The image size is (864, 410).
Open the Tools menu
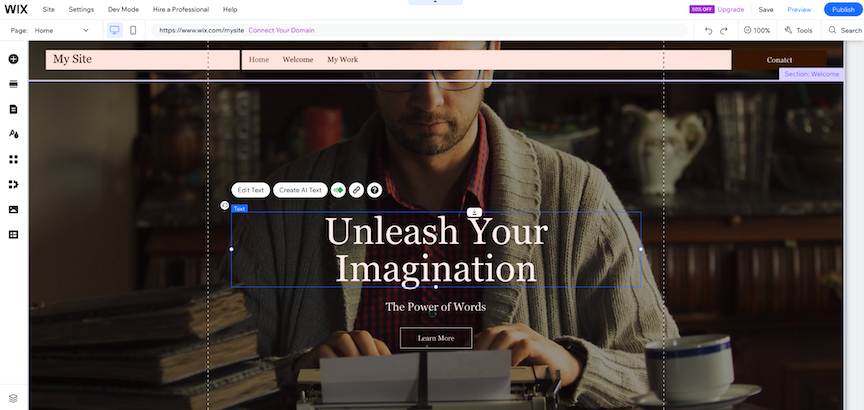click(x=798, y=30)
